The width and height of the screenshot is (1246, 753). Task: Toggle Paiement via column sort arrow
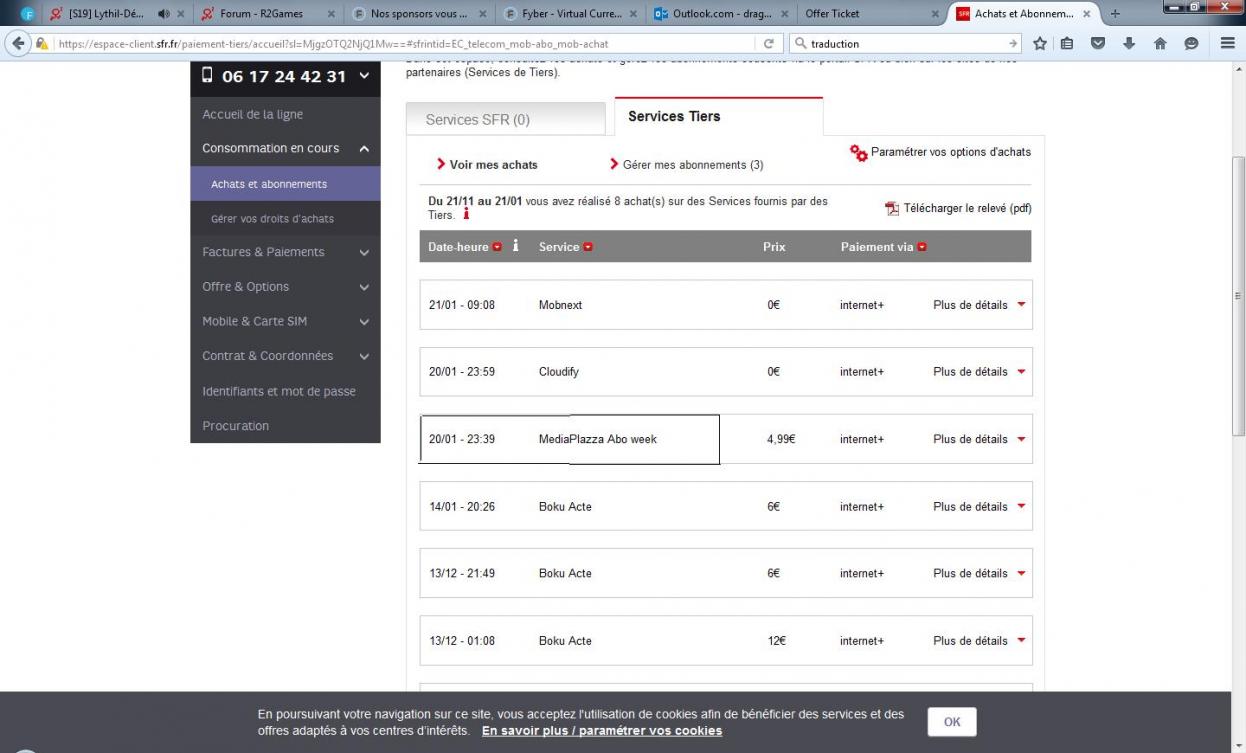[922, 247]
